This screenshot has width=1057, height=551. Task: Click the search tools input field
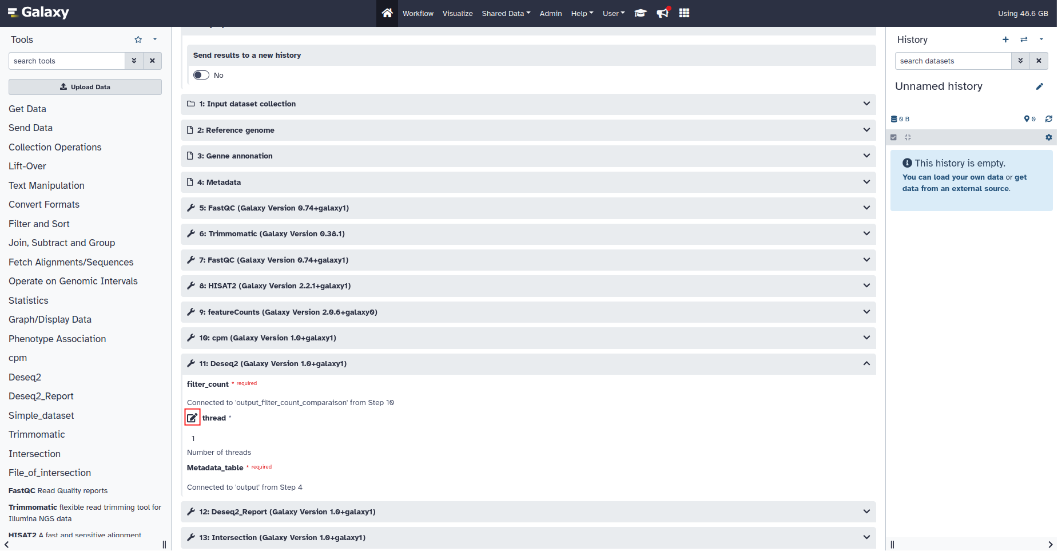(x=66, y=61)
